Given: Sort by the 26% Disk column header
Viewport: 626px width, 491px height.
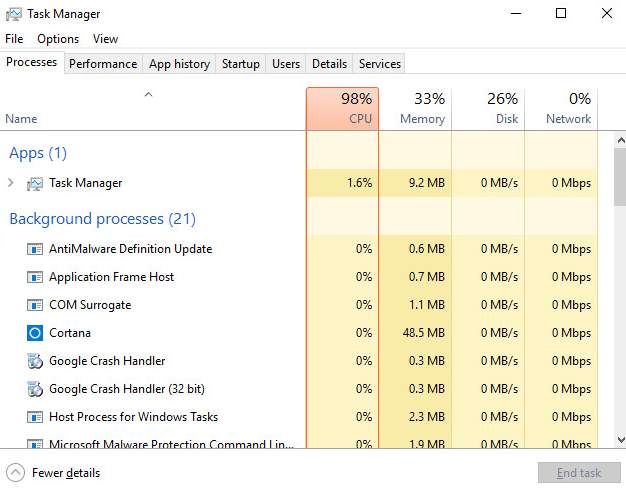Looking at the screenshot, I should 488,109.
